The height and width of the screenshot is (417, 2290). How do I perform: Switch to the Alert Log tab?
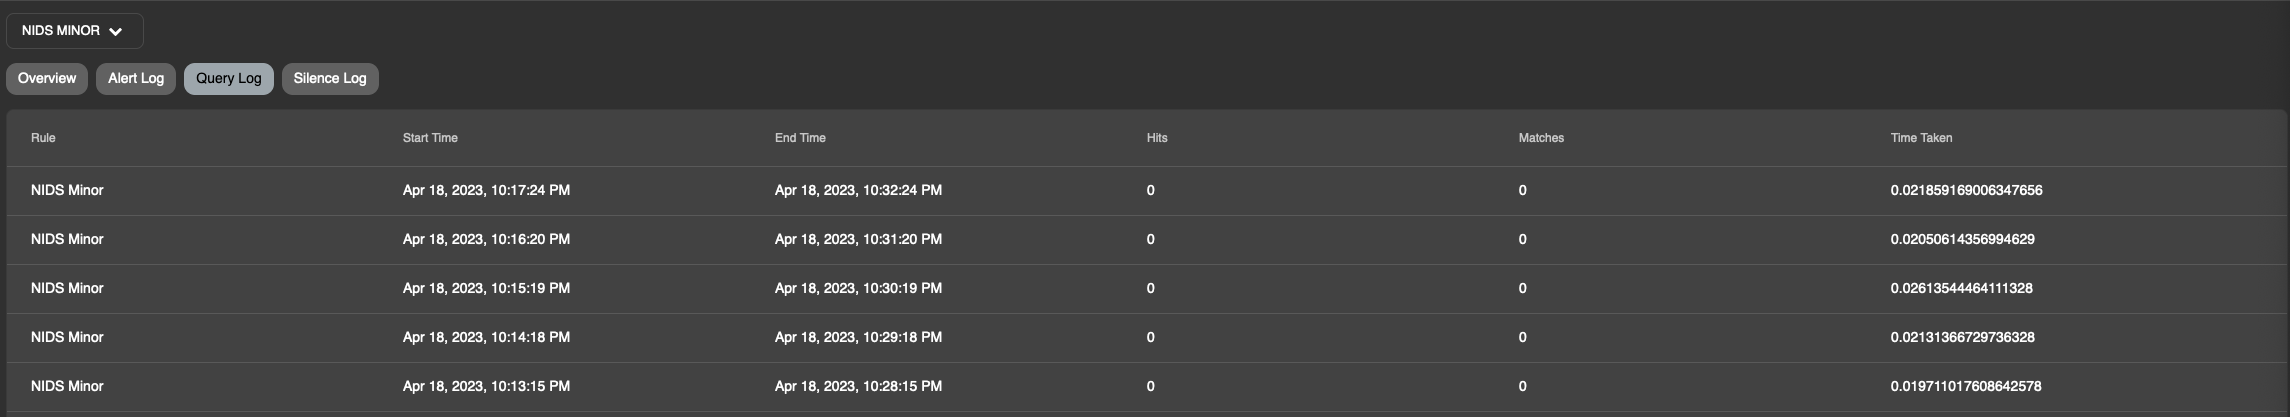pyautogui.click(x=136, y=79)
